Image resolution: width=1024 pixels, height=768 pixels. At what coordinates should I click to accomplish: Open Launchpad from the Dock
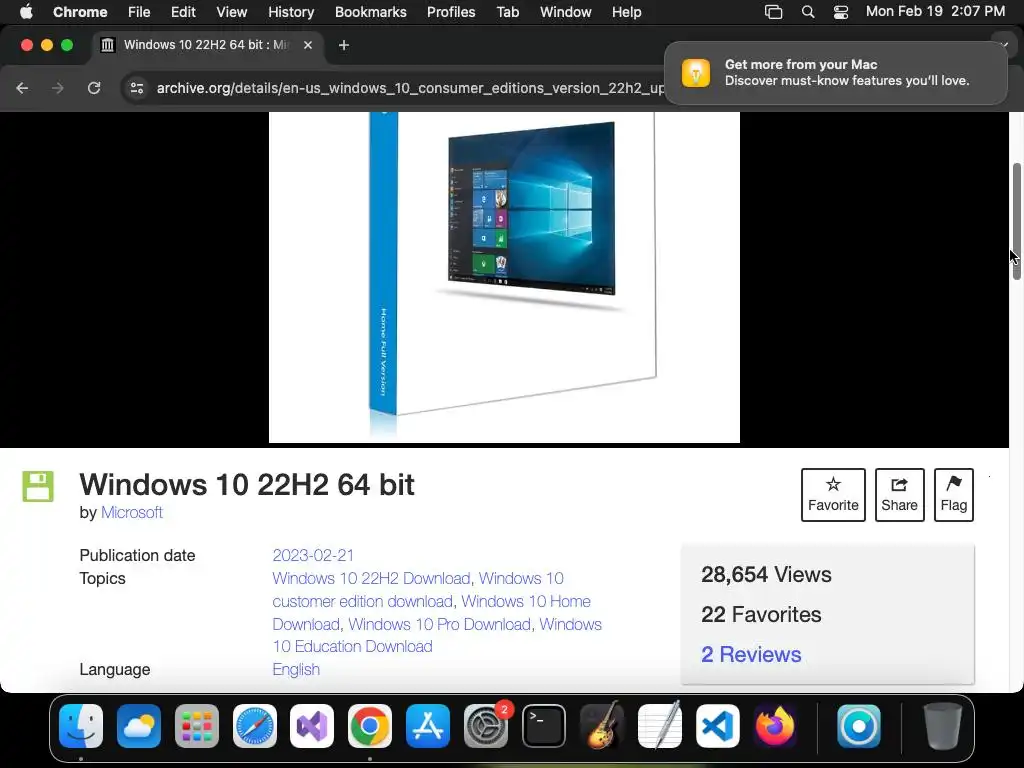pyautogui.click(x=197, y=726)
